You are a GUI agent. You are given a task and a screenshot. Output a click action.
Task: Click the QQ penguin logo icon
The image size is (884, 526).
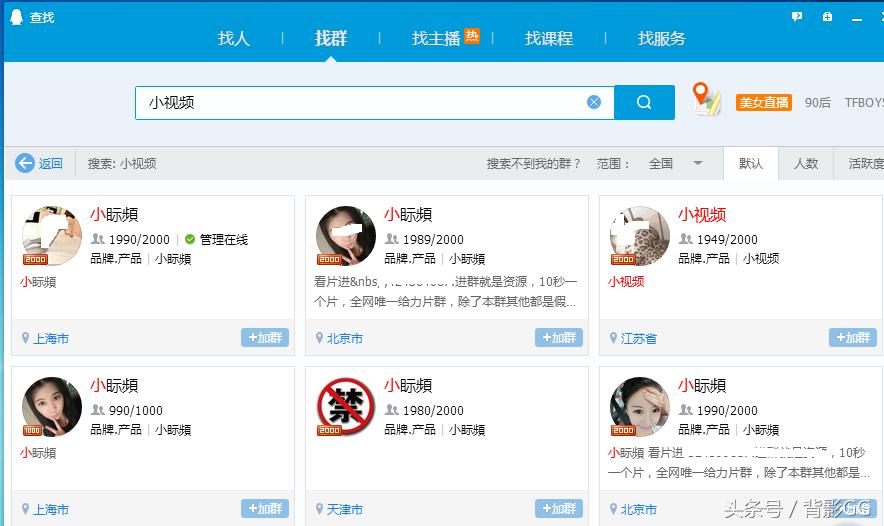point(16,17)
